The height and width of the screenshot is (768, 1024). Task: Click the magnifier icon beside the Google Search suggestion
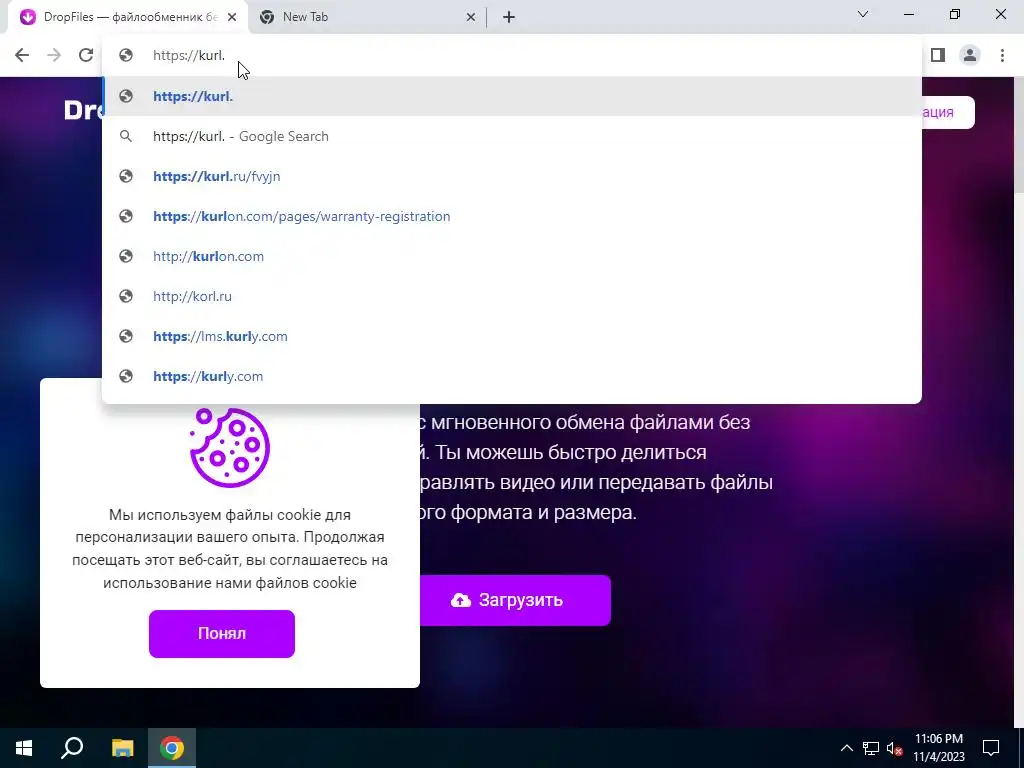(125, 136)
